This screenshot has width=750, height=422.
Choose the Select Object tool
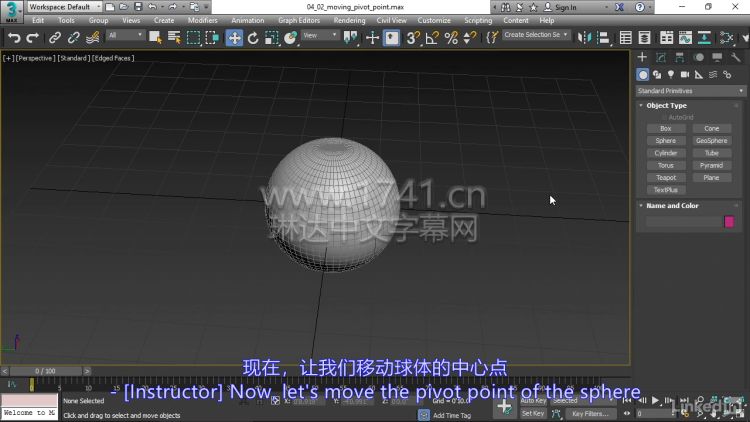coord(155,38)
